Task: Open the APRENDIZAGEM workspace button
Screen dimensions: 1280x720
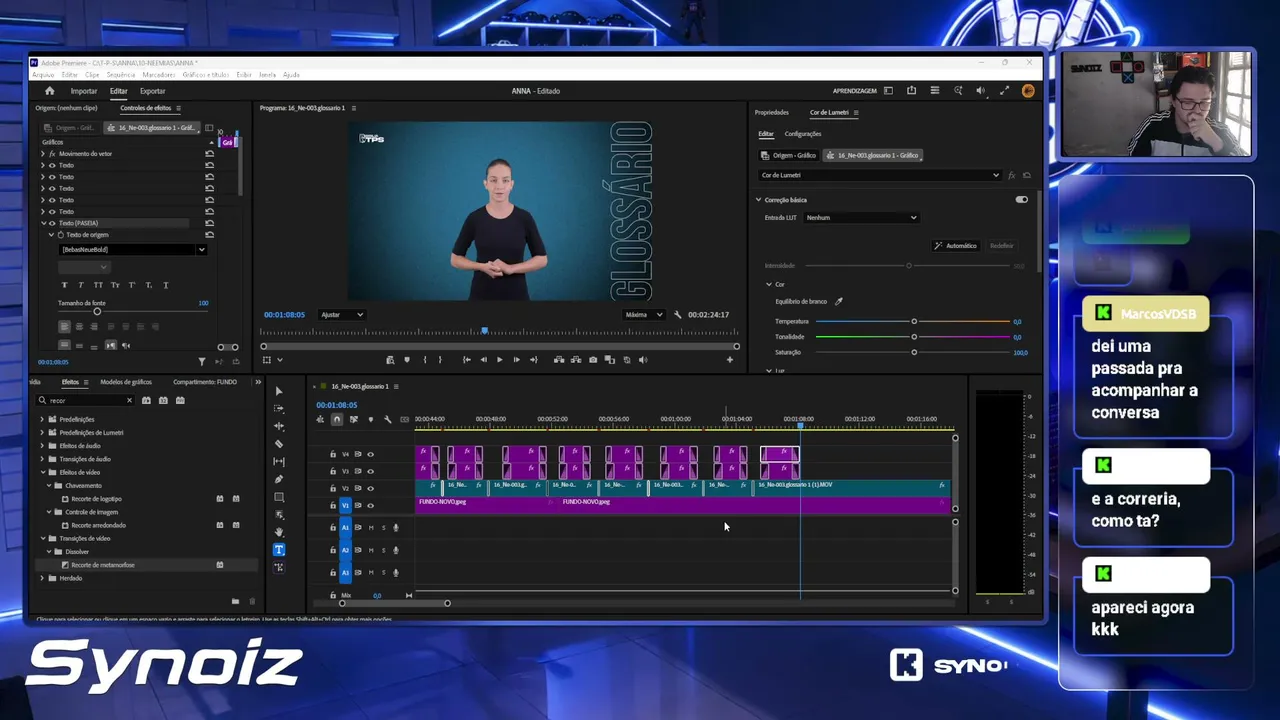Action: (x=855, y=91)
